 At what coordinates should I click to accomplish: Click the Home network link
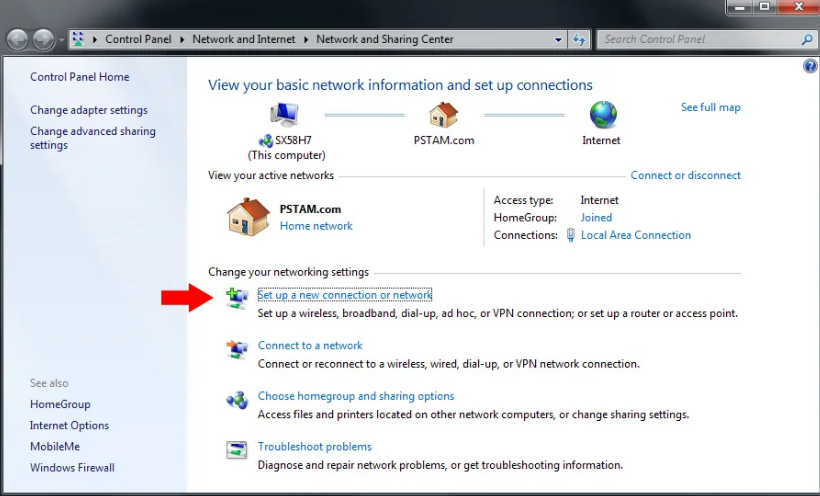pyautogui.click(x=316, y=226)
